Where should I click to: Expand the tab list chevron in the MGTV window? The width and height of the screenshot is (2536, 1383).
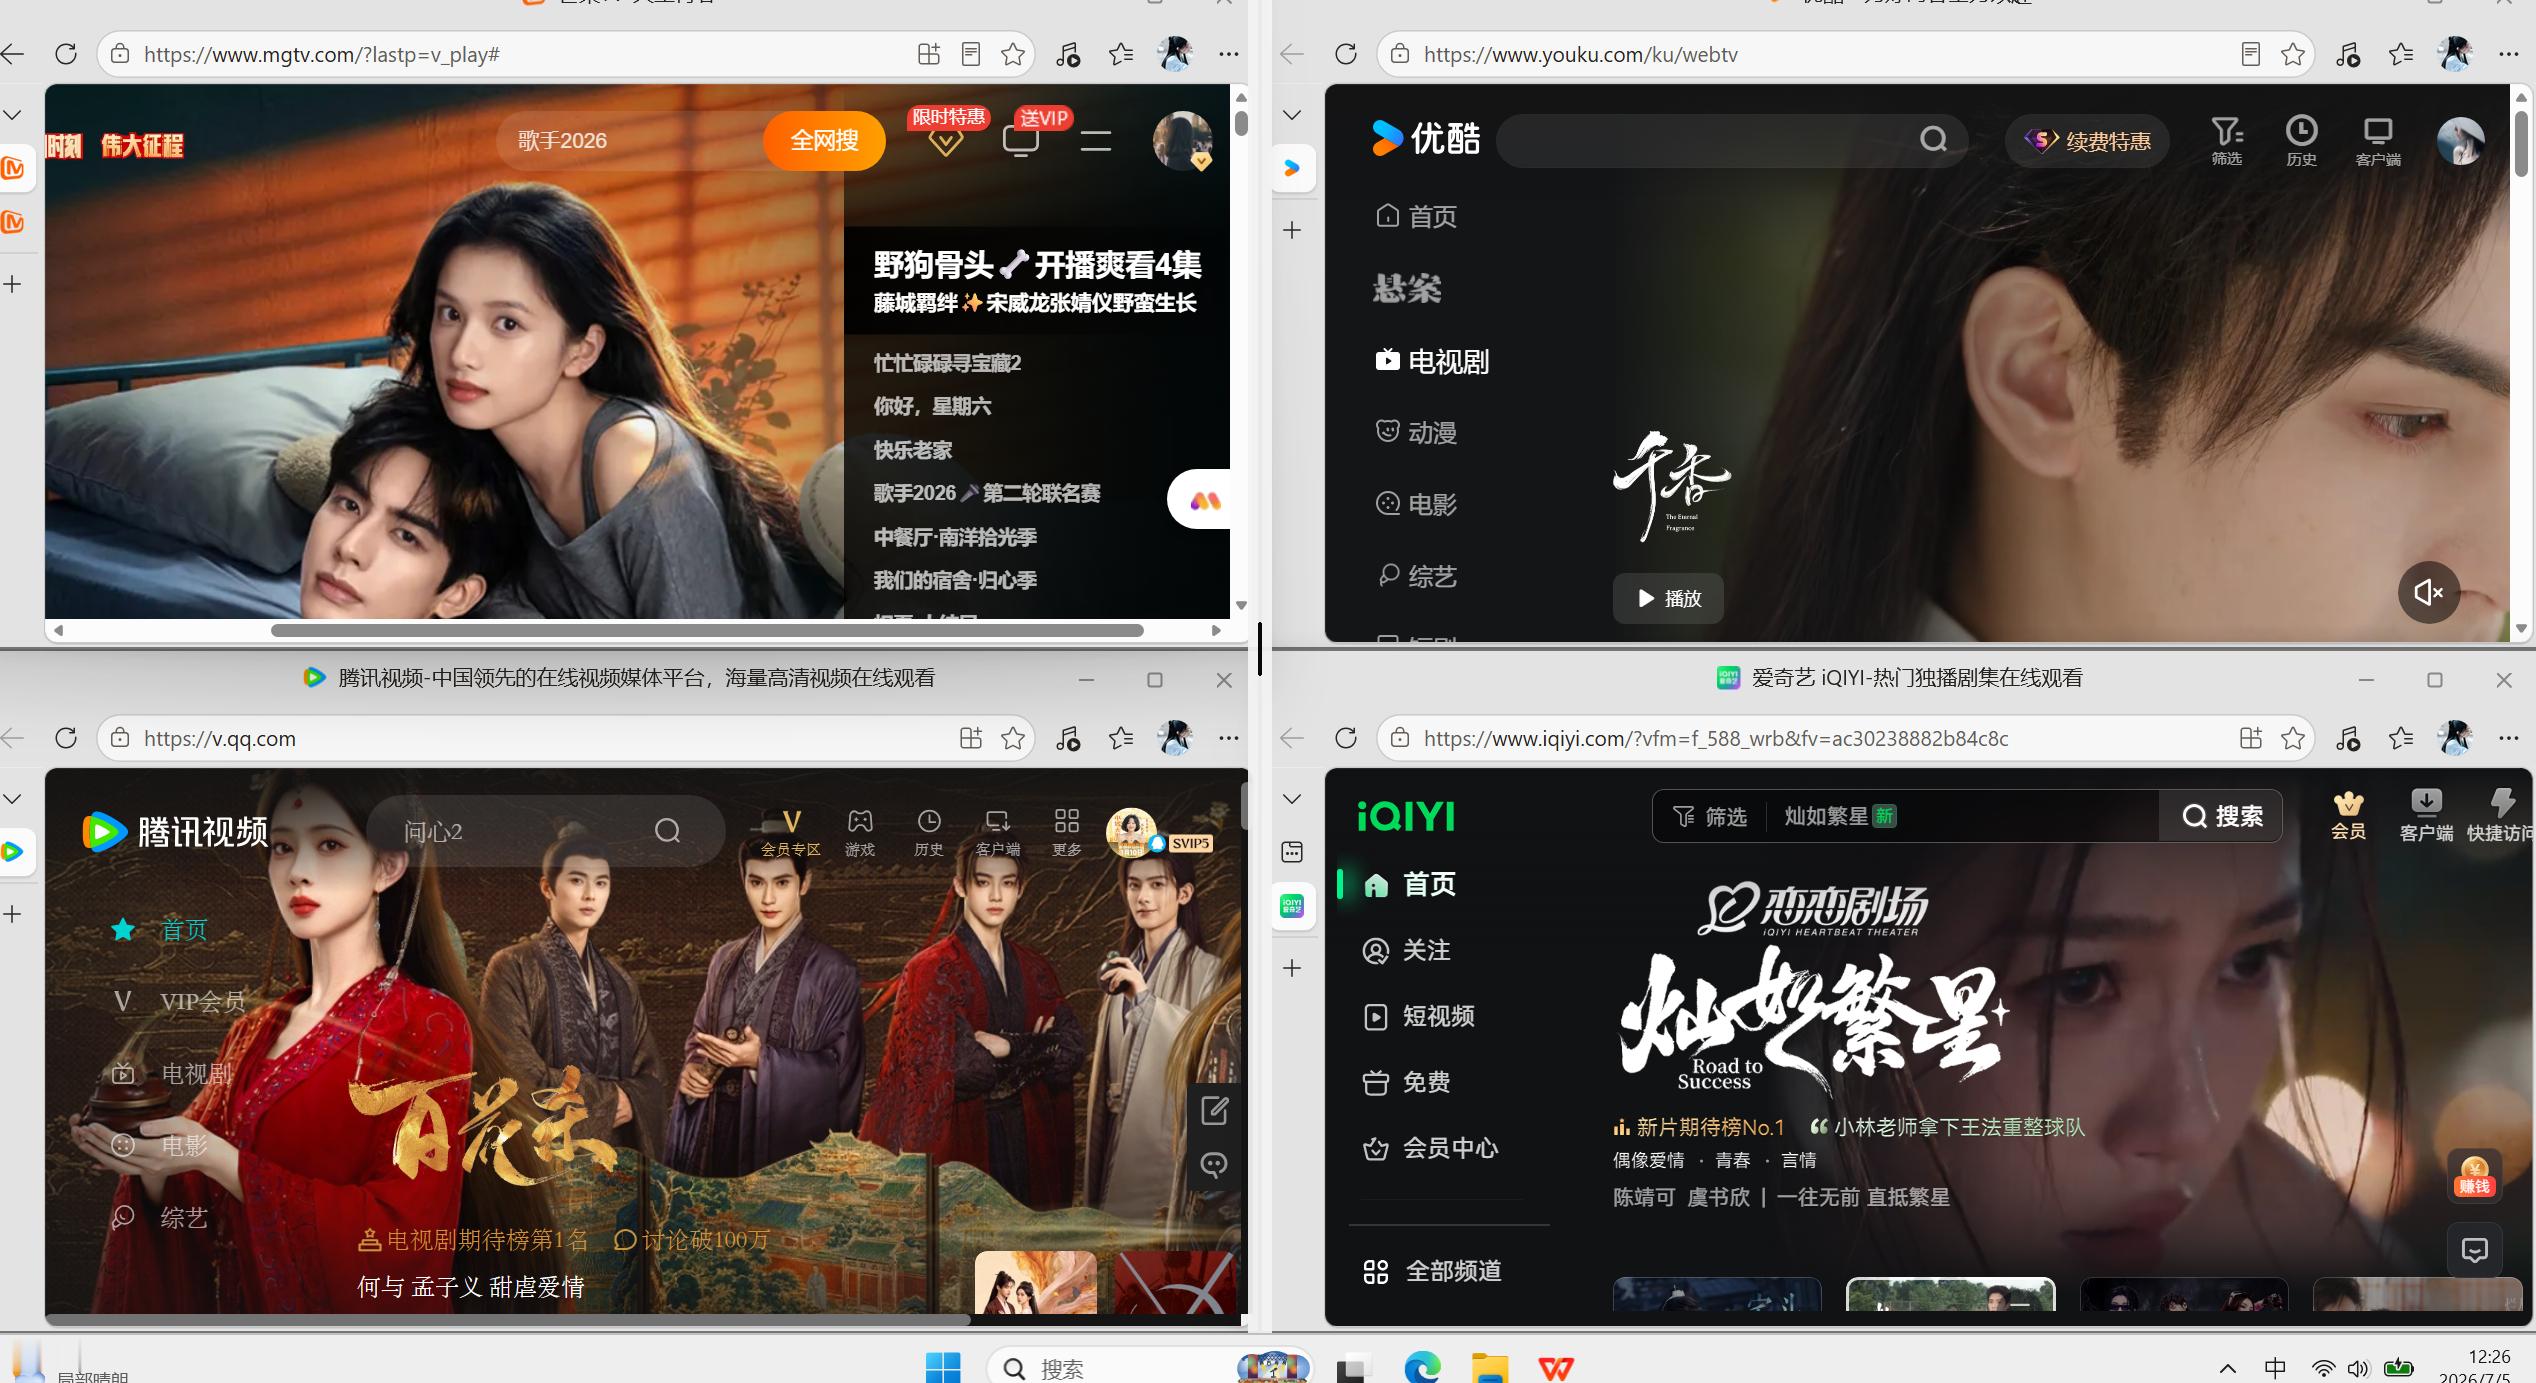[13, 114]
